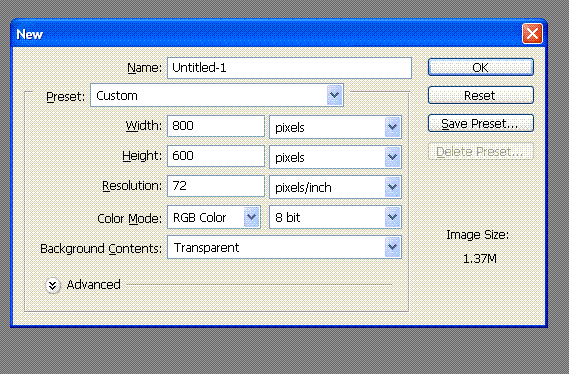Click the Background Contents label
The image size is (569, 374).
101,248
